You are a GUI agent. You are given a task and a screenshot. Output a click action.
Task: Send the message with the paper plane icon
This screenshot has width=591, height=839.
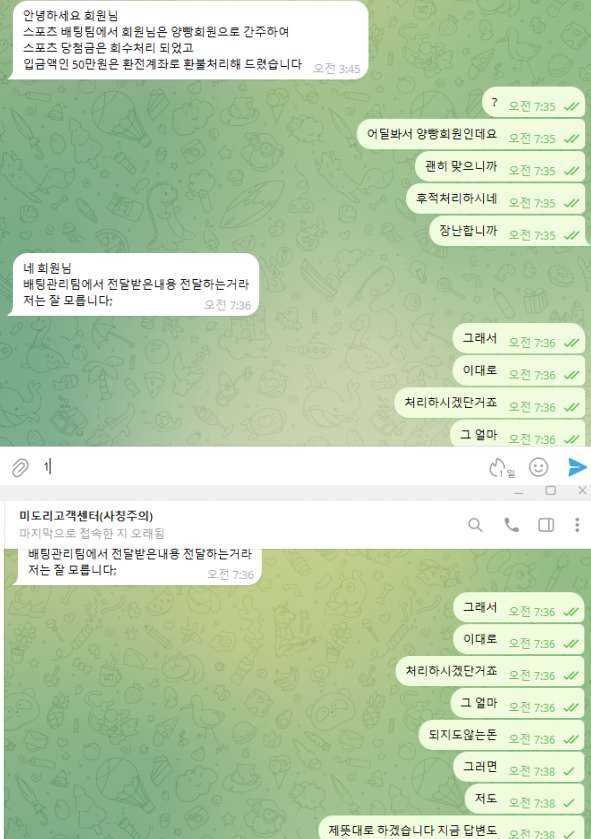[x=577, y=467]
